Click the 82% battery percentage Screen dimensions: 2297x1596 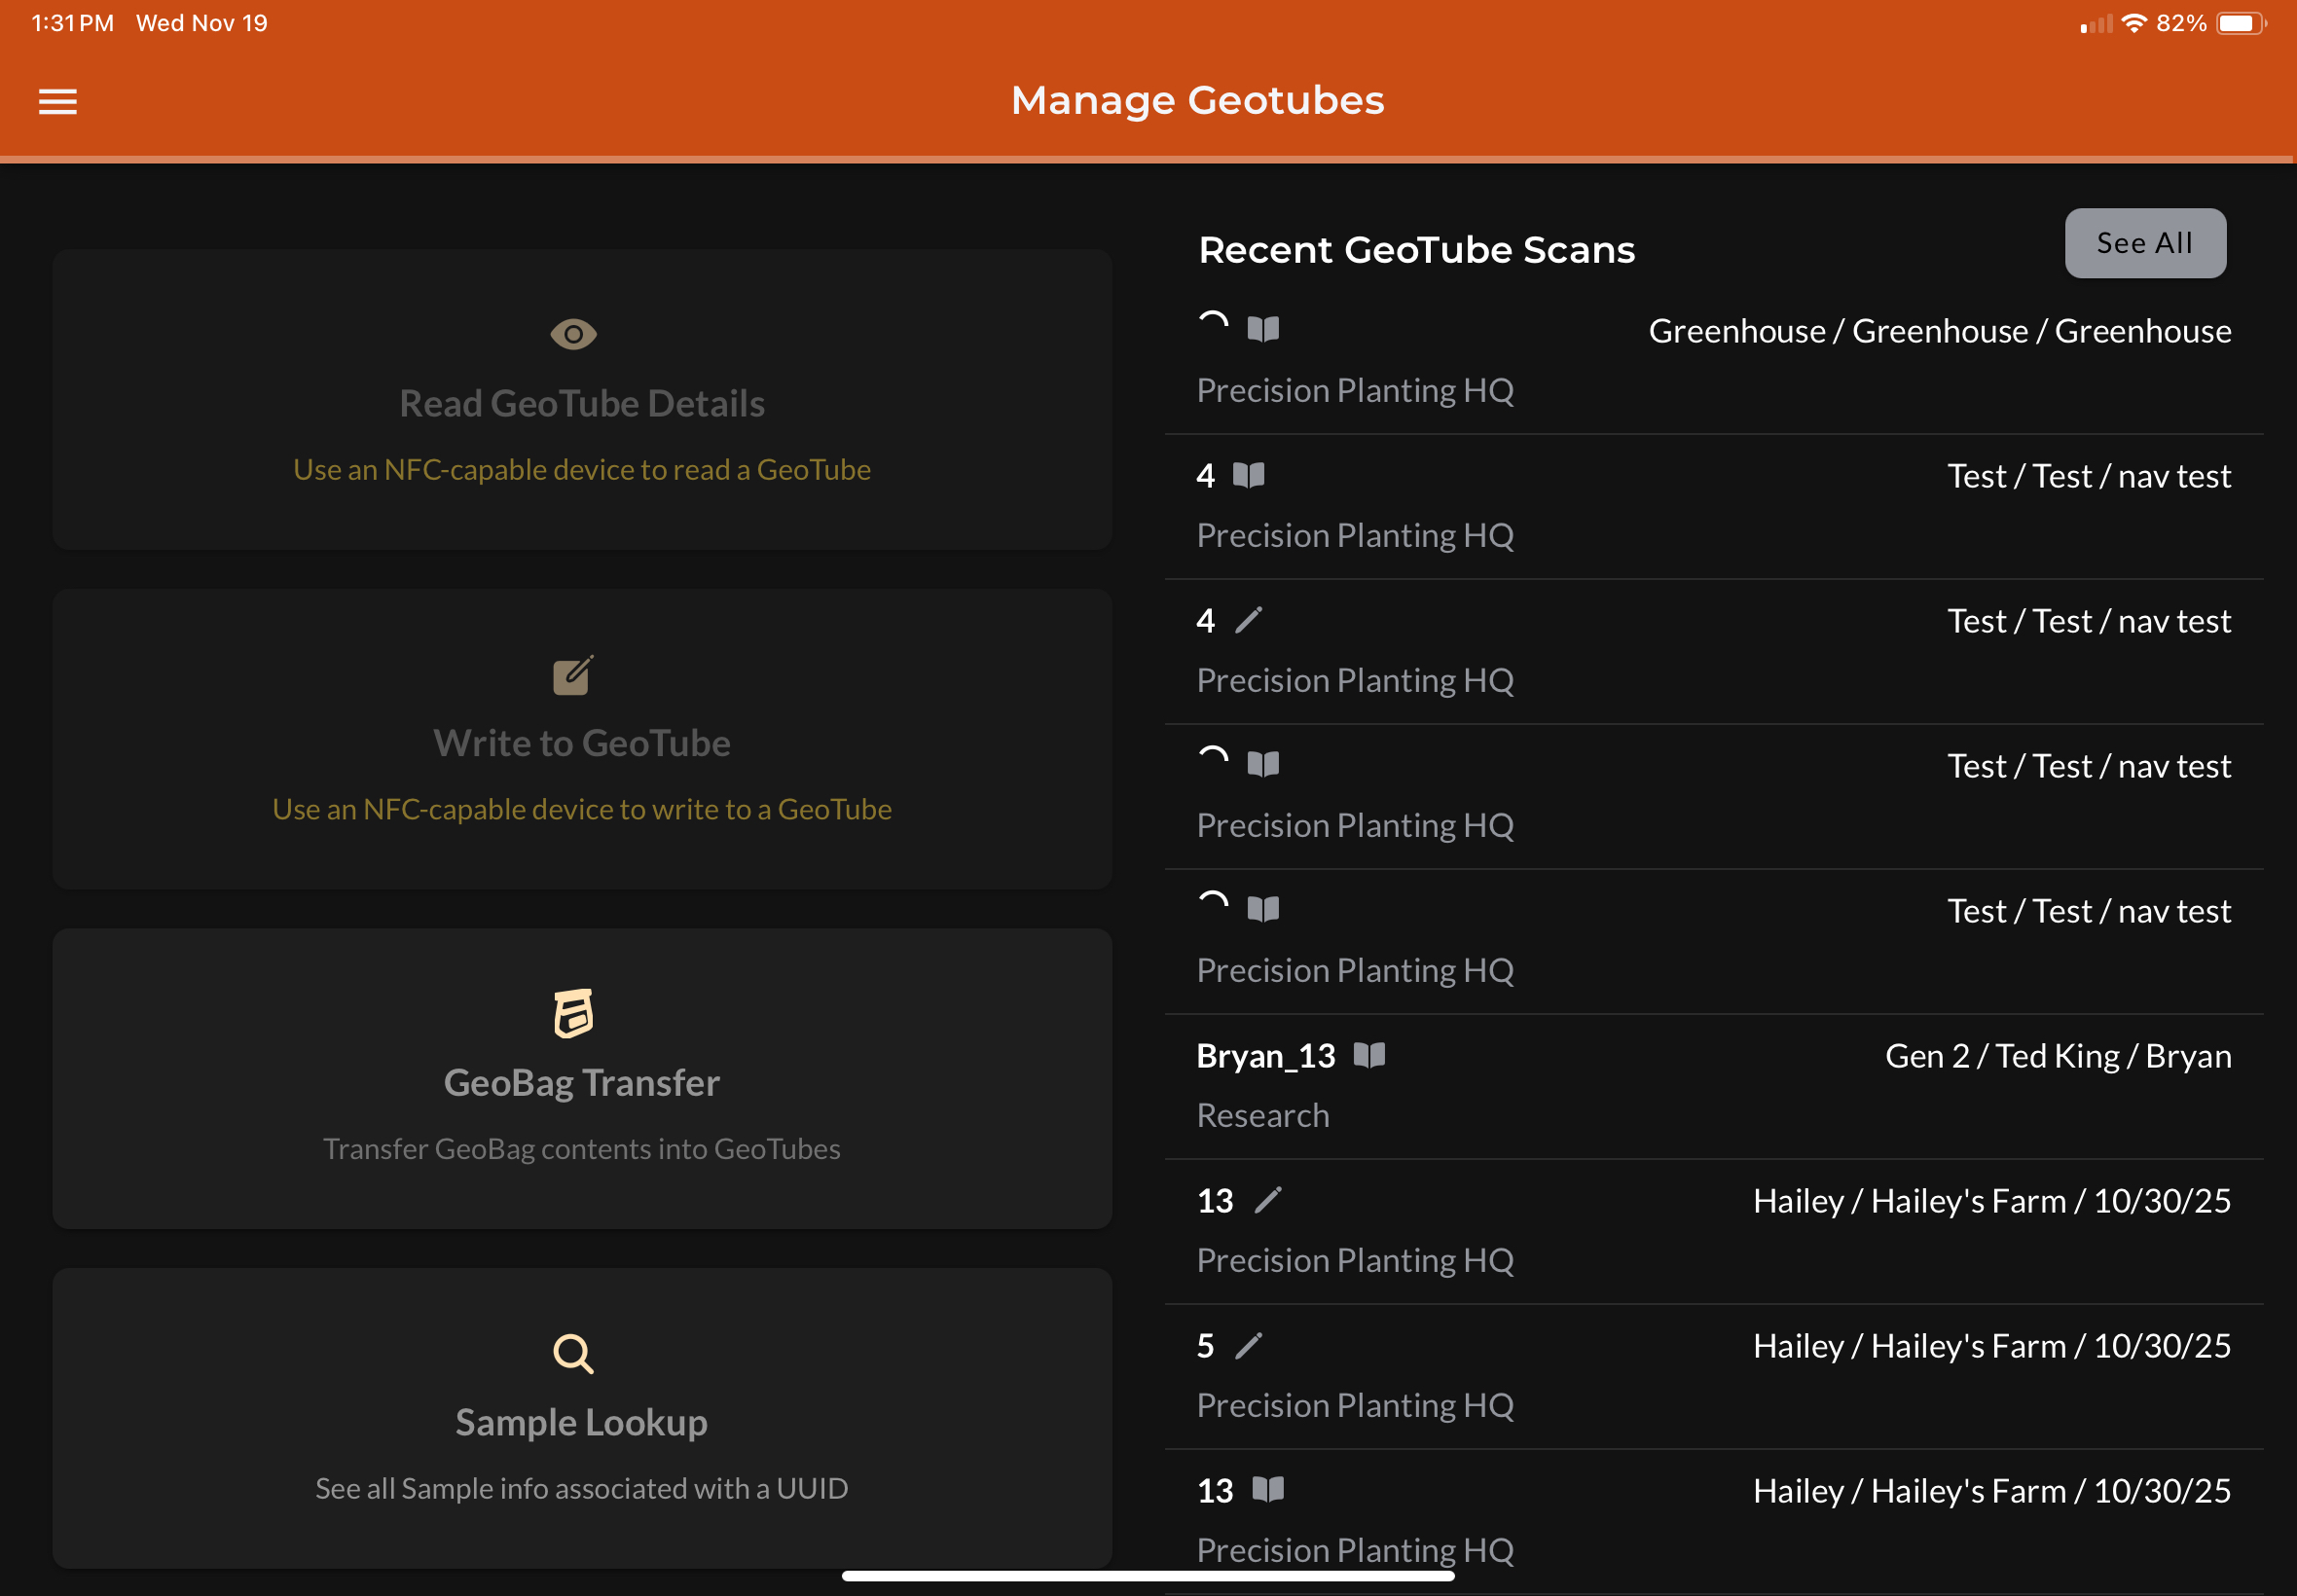coord(2181,23)
